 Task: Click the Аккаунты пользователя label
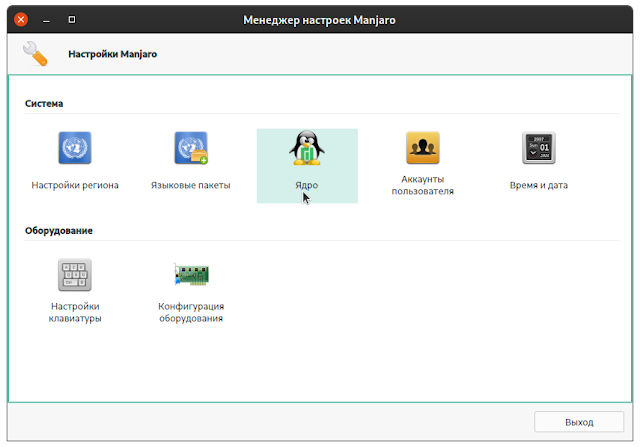[x=423, y=185]
